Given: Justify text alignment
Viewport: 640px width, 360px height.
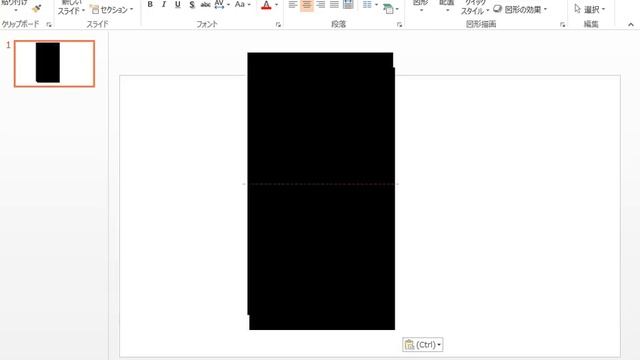Looking at the screenshot, I should (x=334, y=5).
